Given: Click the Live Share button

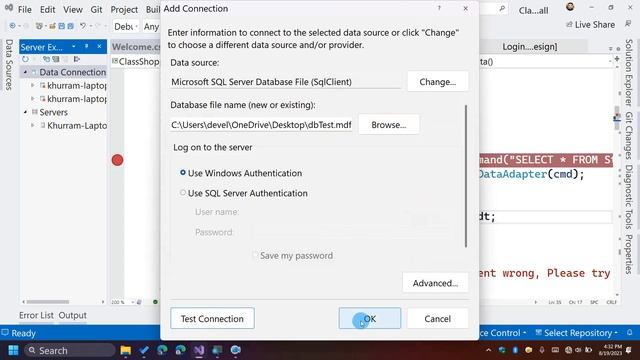Looking at the screenshot, I should (x=590, y=25).
